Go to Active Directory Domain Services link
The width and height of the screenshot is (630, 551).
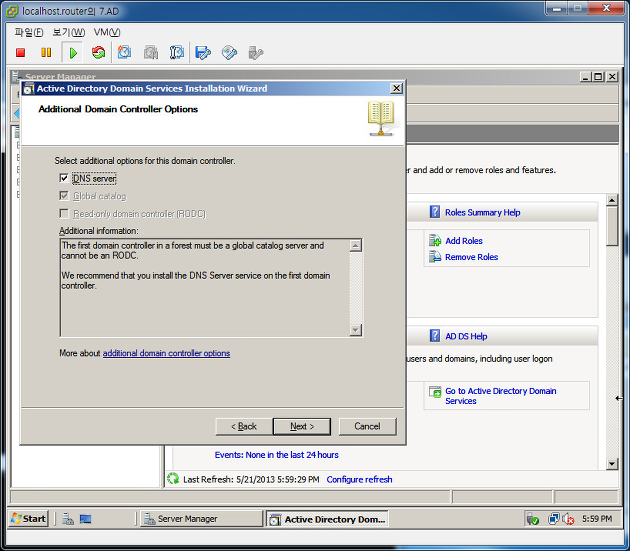click(x=501, y=396)
